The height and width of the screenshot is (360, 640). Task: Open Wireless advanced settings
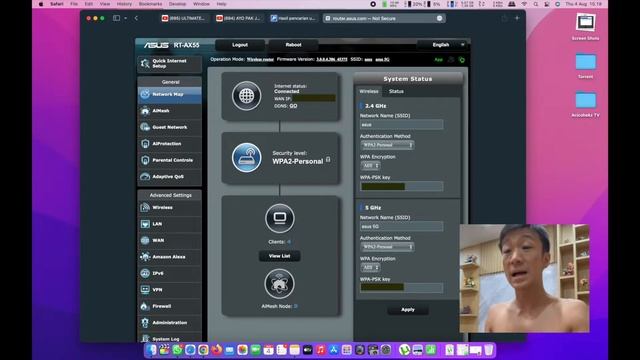tap(169, 207)
